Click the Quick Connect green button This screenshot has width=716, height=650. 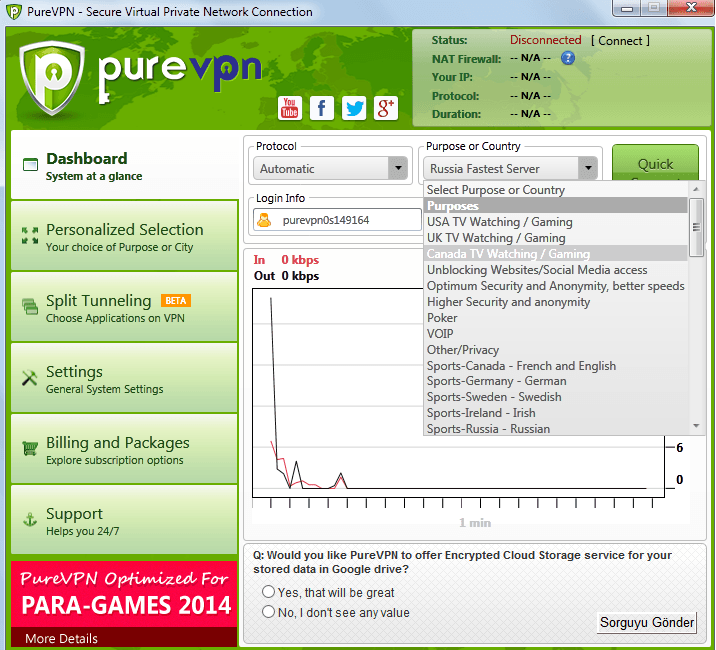pos(655,164)
